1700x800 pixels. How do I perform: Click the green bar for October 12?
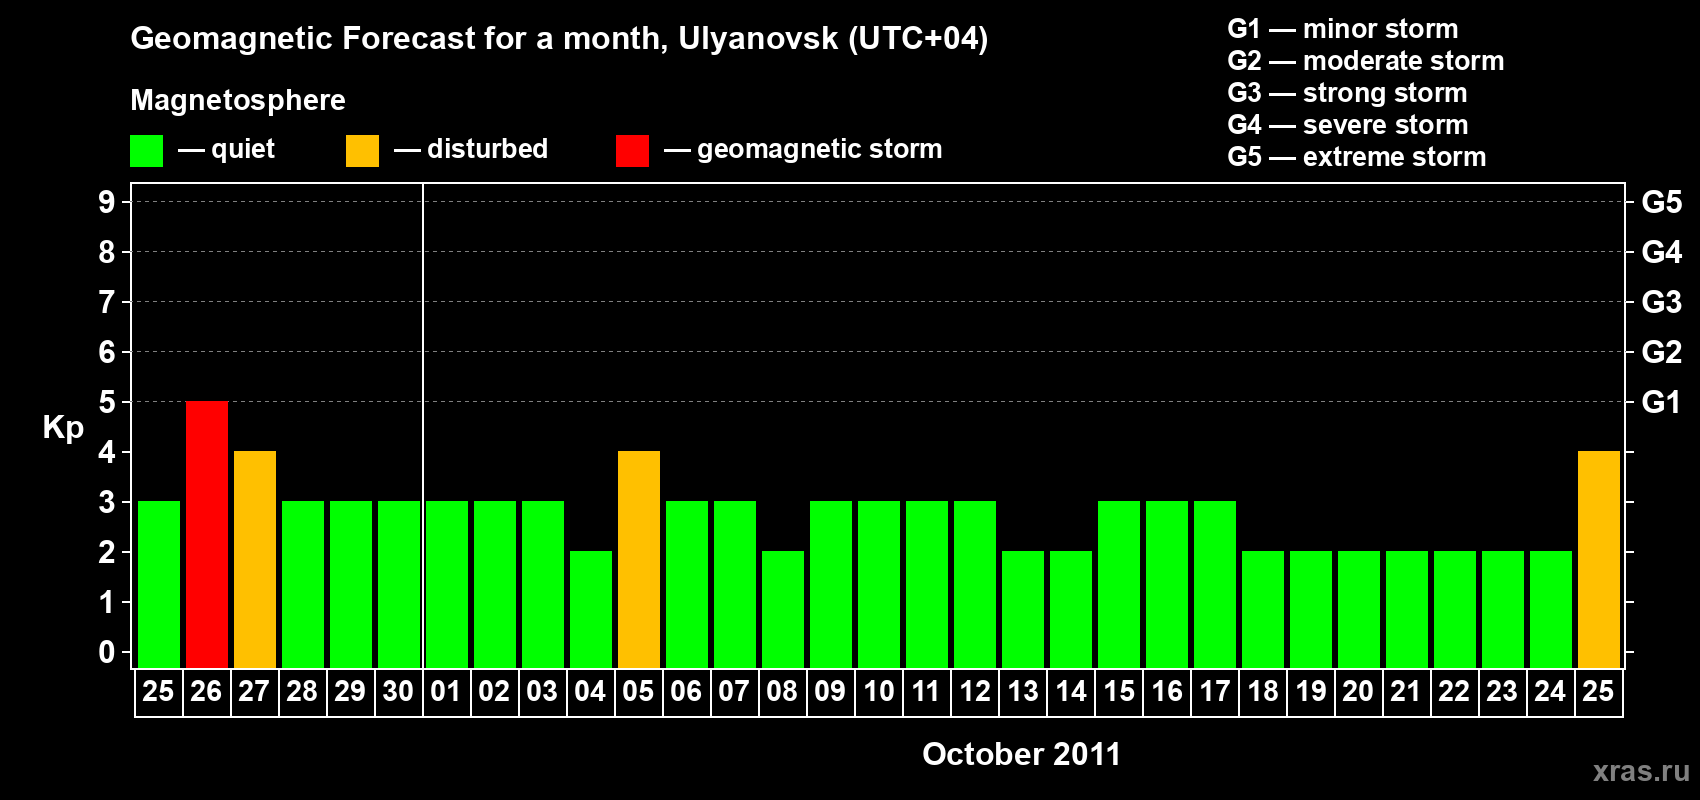pyautogui.click(x=975, y=584)
